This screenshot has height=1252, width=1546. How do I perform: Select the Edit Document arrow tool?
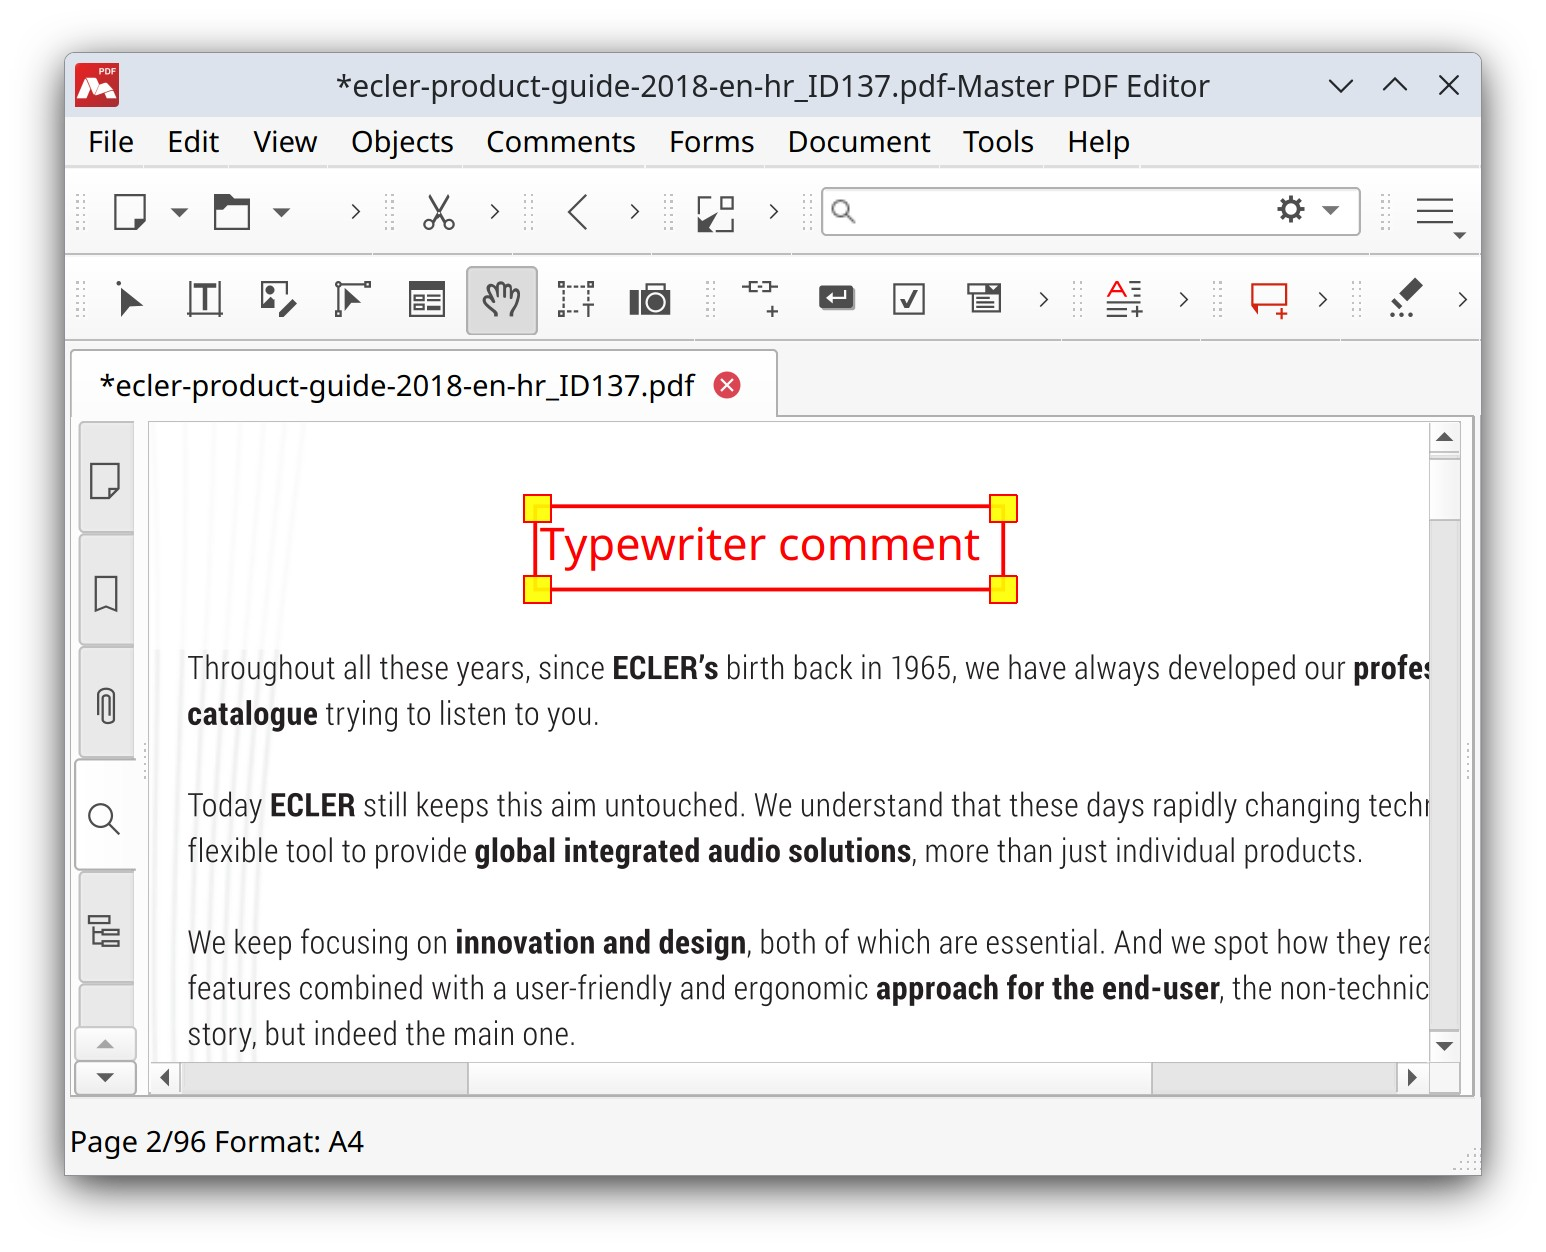click(x=129, y=300)
